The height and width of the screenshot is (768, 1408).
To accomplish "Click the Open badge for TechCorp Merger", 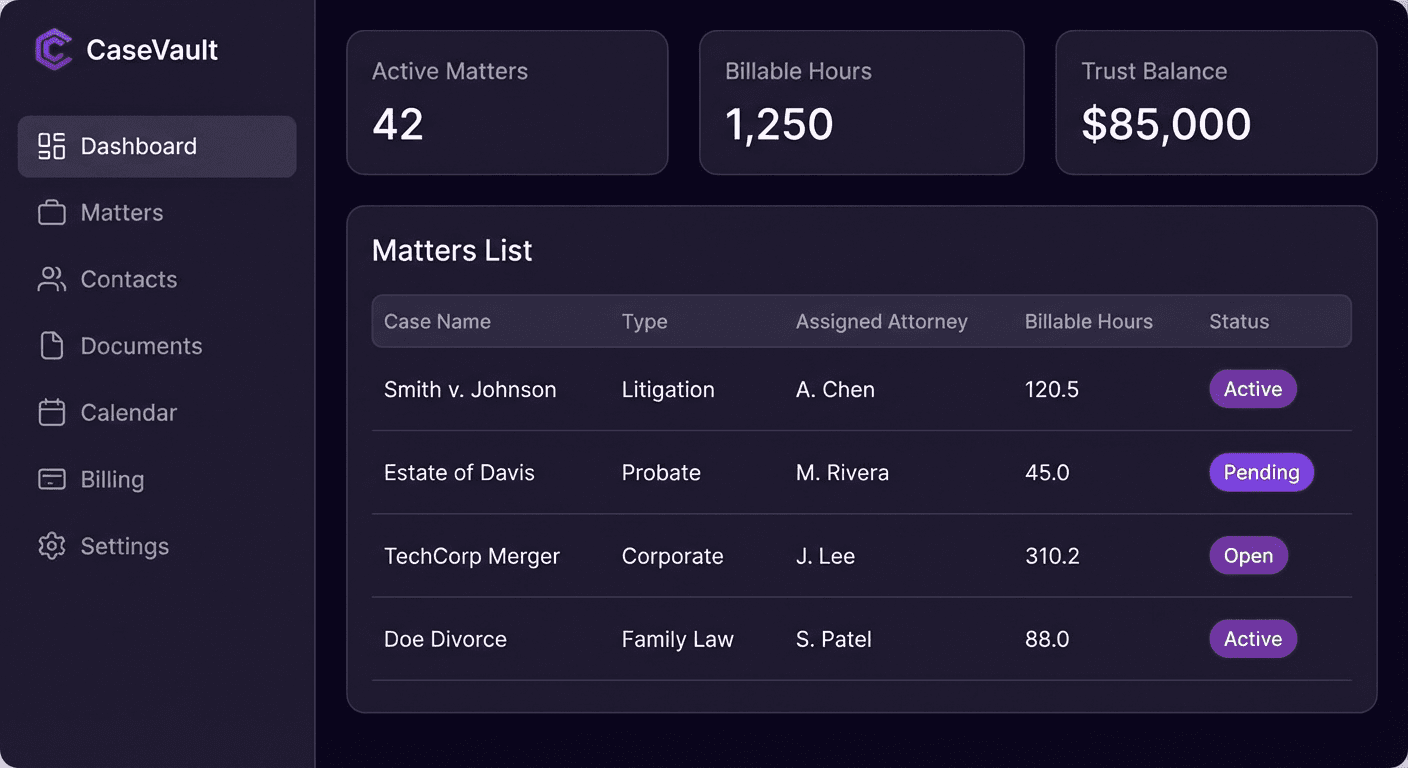I will click(1248, 555).
